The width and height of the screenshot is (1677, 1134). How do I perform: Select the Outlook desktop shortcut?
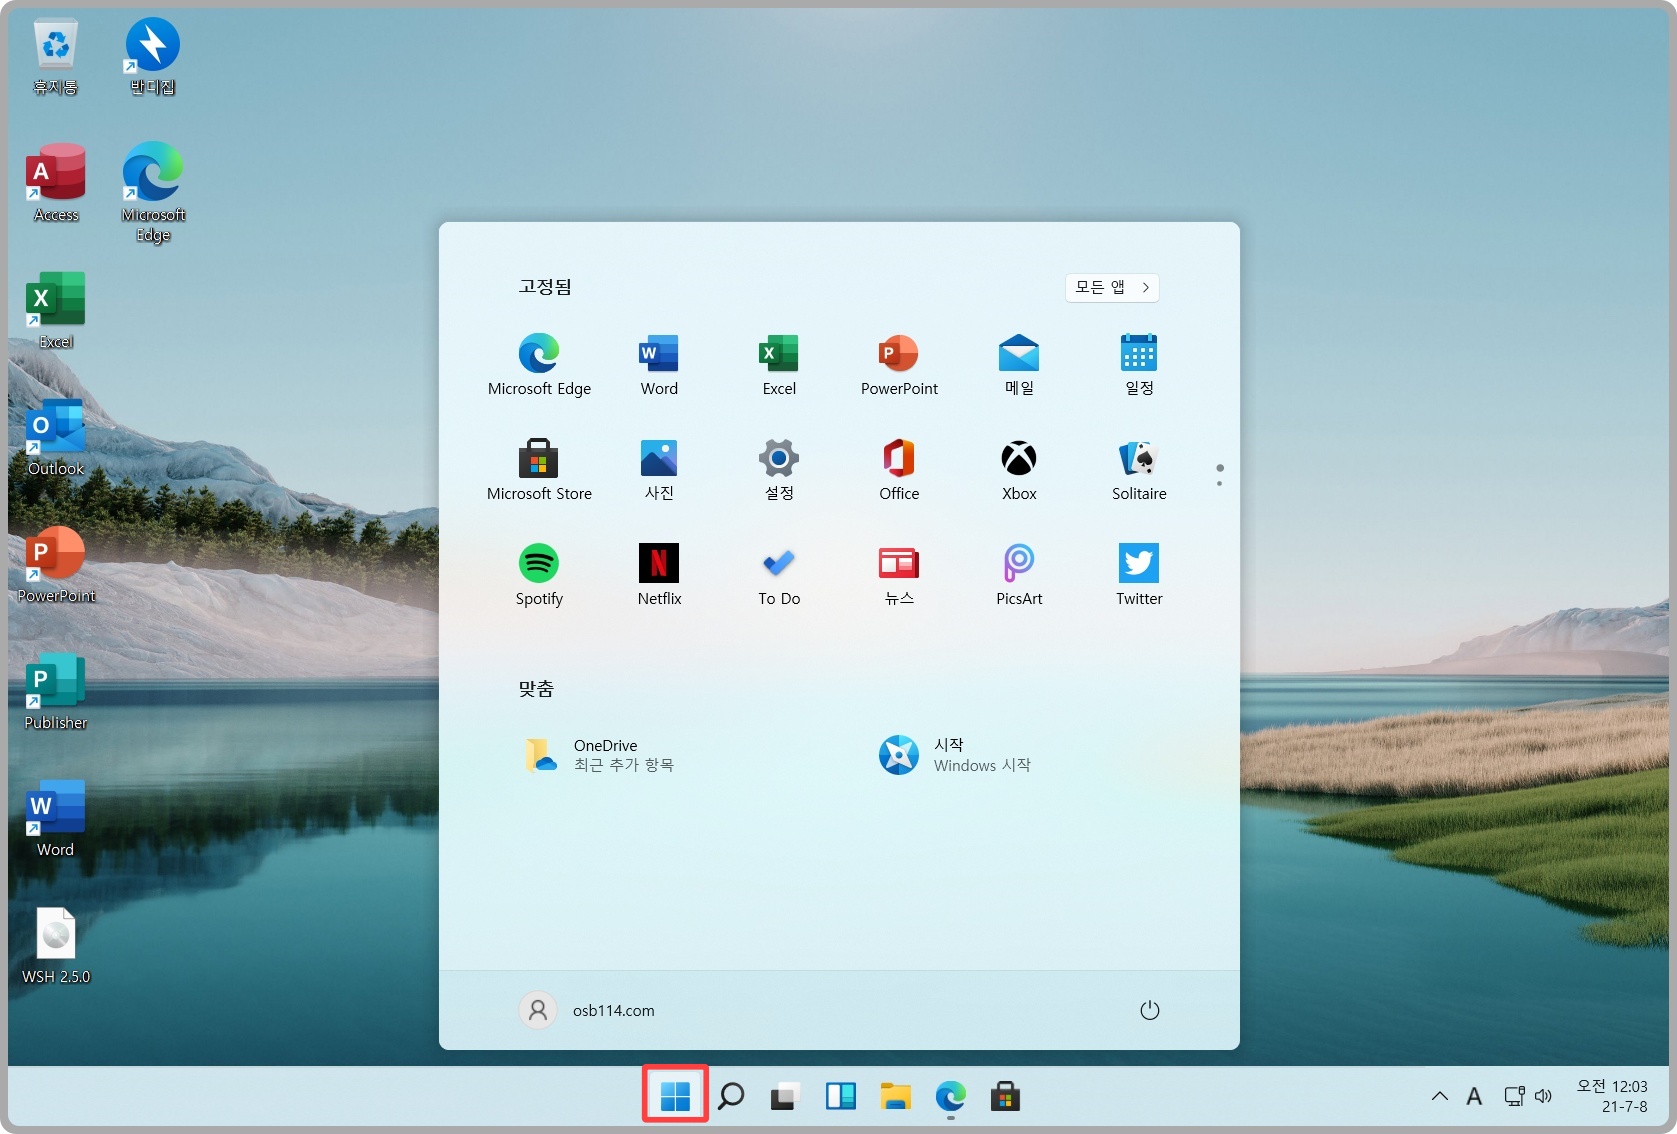[56, 437]
